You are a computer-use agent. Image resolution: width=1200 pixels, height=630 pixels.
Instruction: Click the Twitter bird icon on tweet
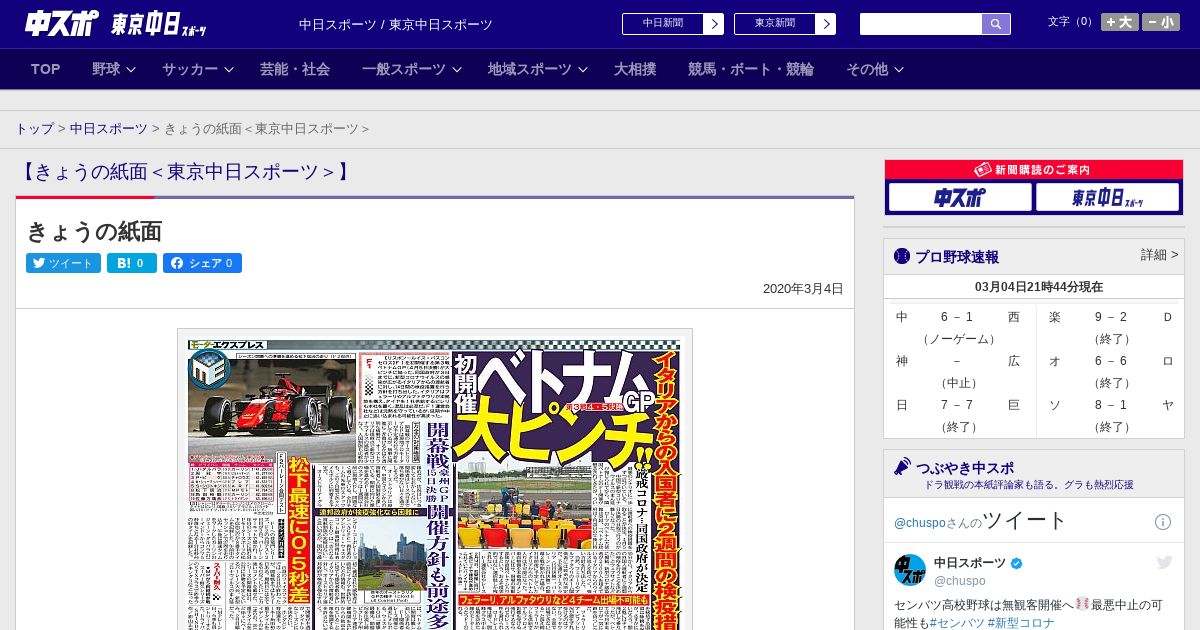[x=1164, y=563]
